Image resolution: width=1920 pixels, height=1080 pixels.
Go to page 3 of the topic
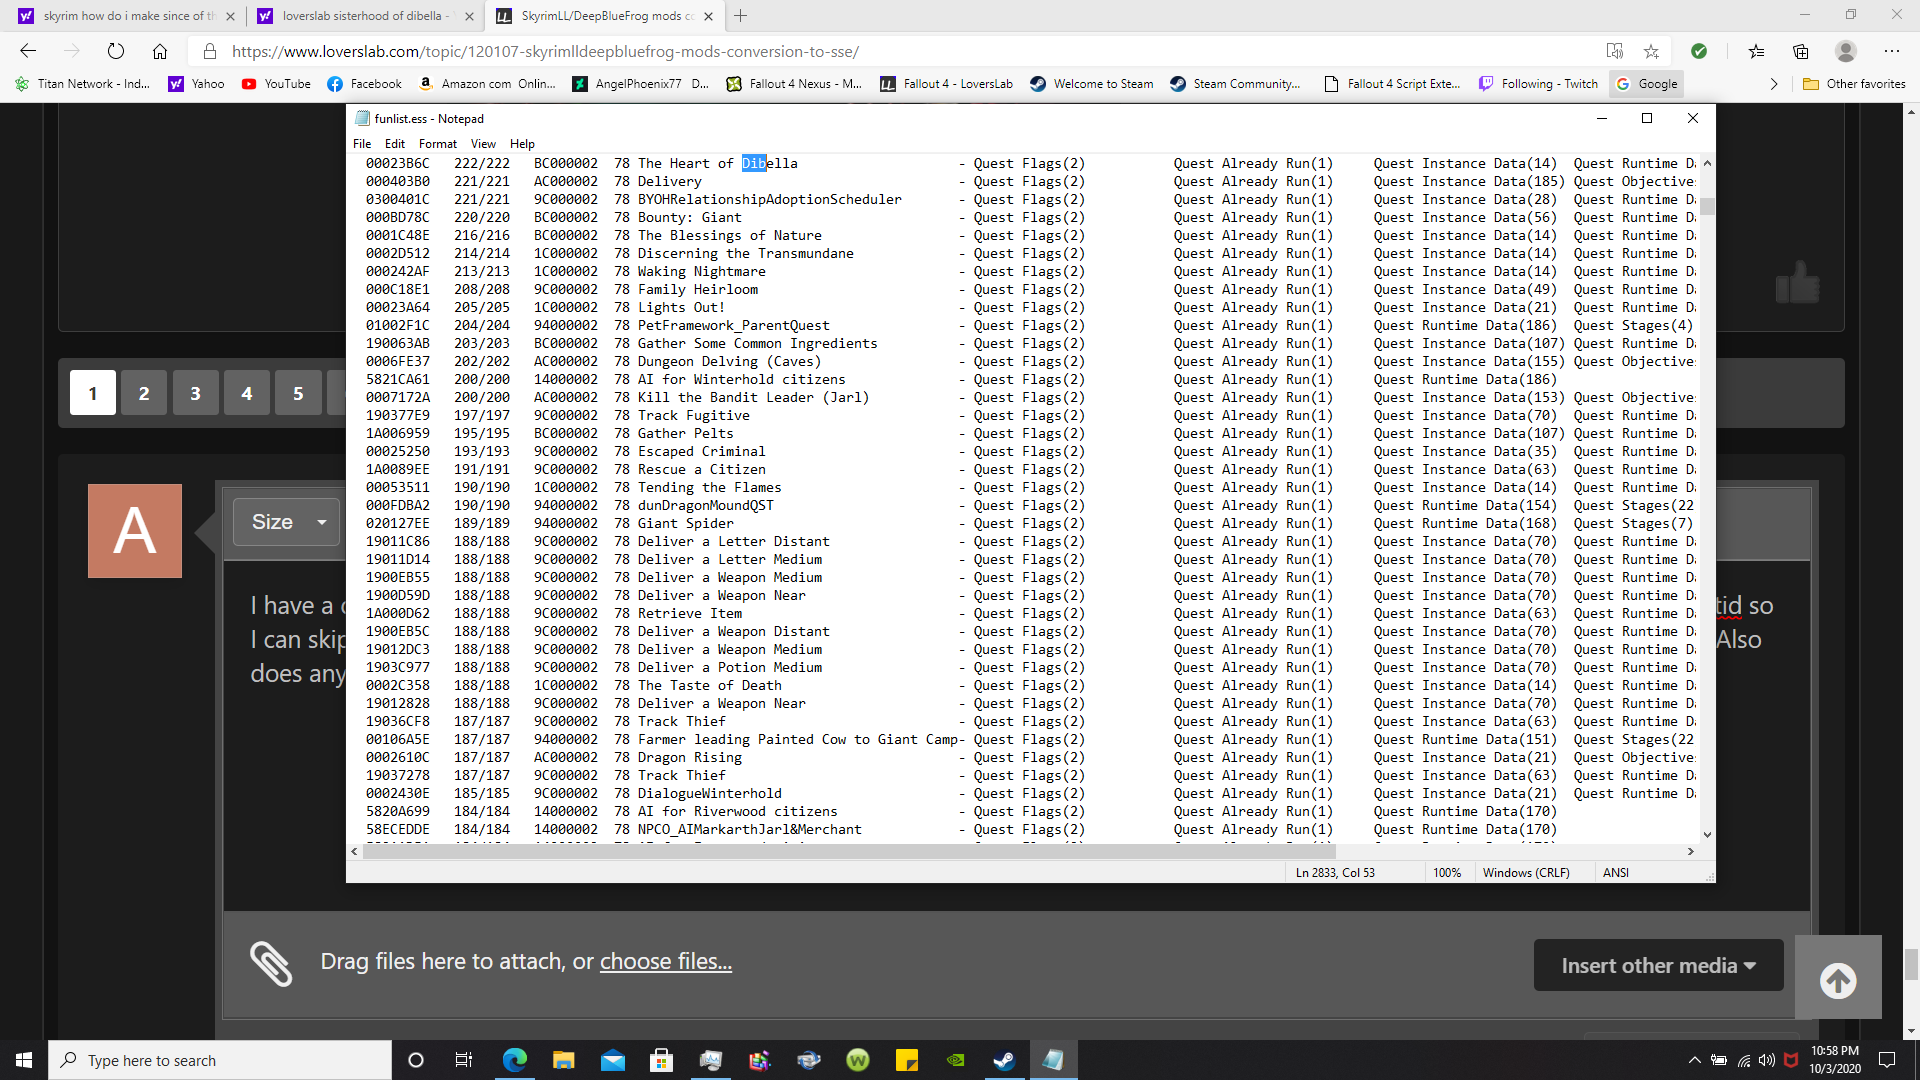[x=195, y=393]
